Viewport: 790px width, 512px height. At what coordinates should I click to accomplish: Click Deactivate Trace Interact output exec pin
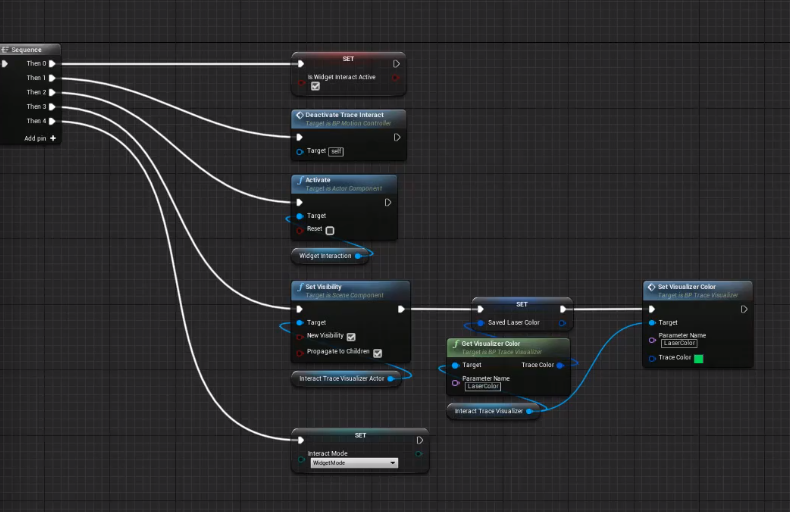397,137
